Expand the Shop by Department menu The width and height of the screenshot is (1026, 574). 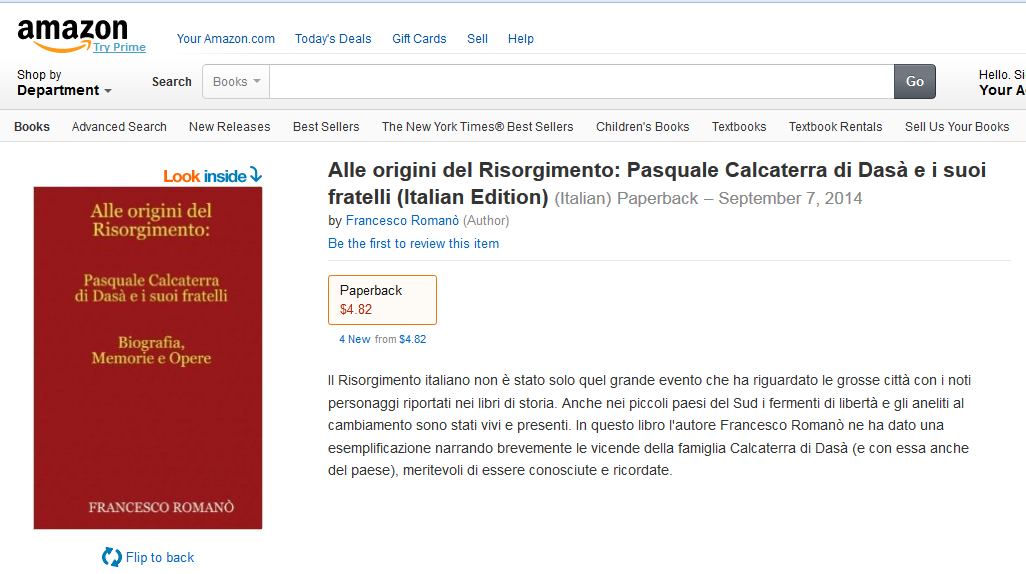[64, 82]
